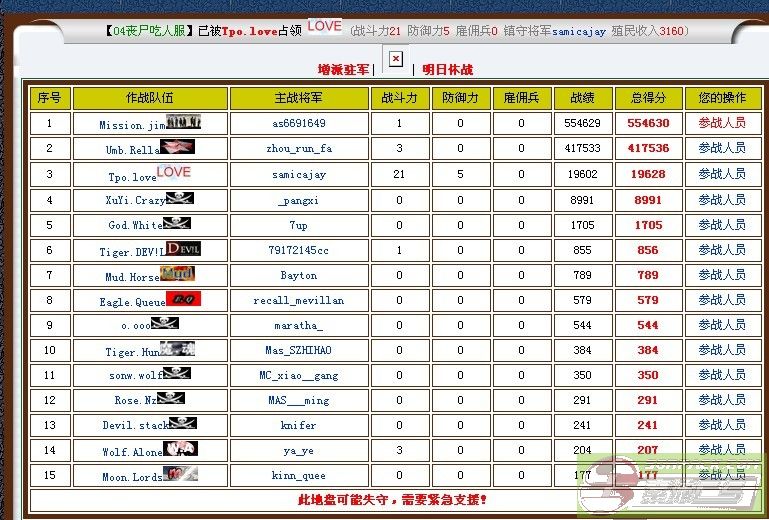Image resolution: width=769 pixels, height=520 pixels.
Task: Click the 总得分 column header
Action: 649,98
